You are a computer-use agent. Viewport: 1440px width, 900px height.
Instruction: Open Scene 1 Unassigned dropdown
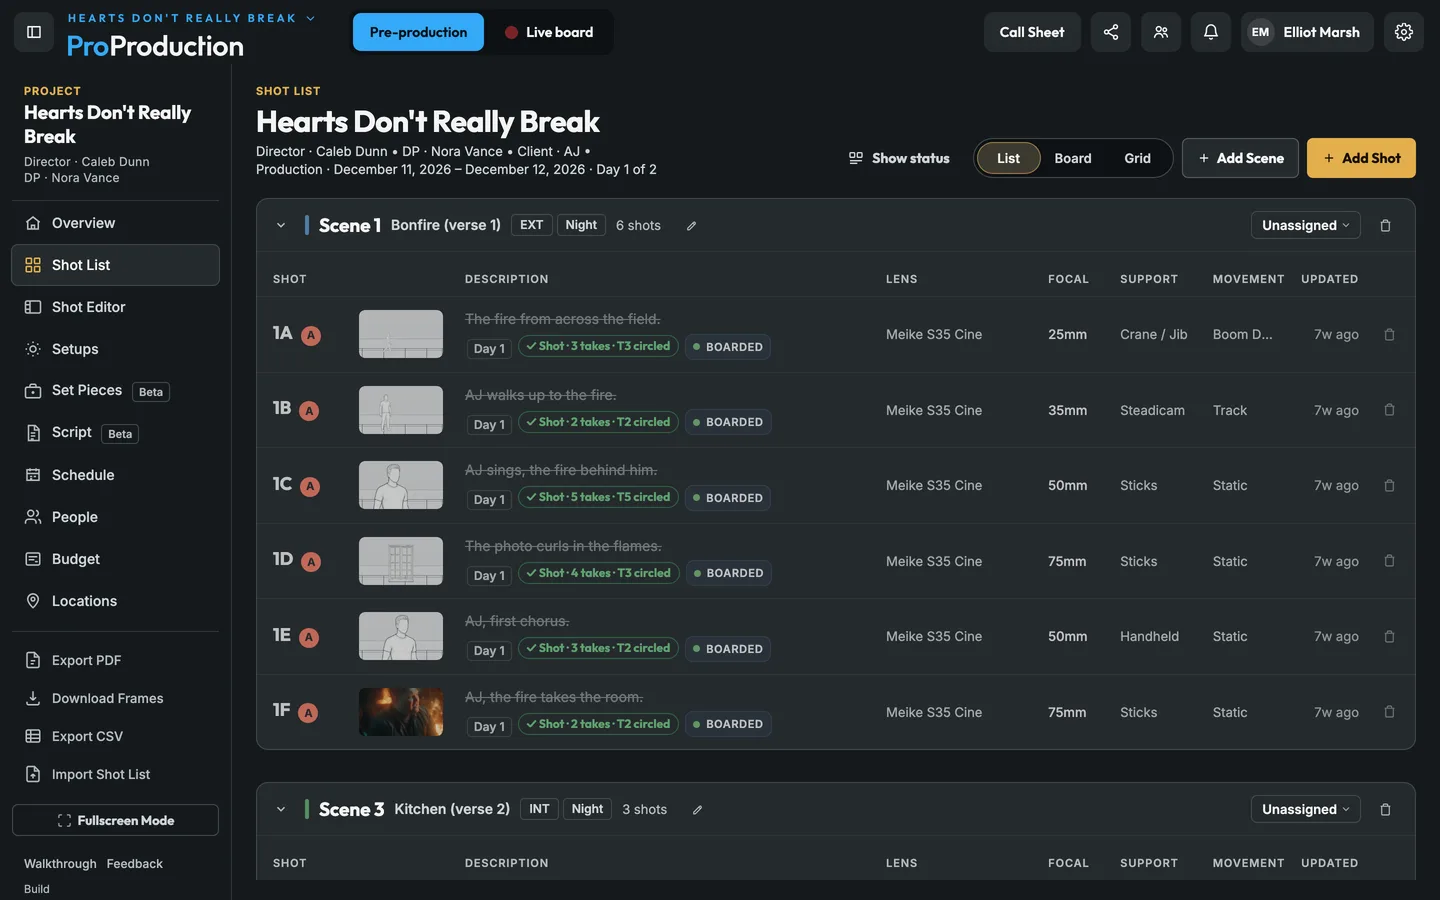tap(1305, 226)
